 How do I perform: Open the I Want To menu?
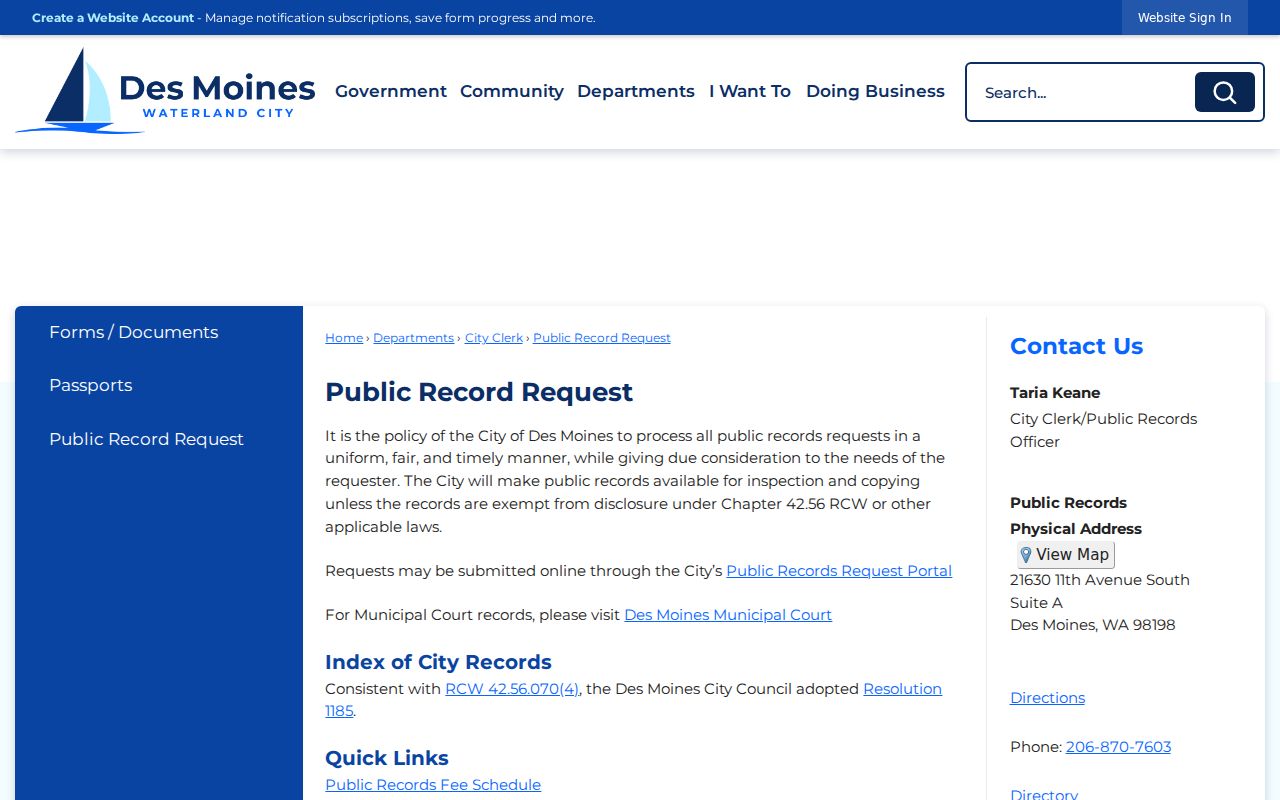750,91
